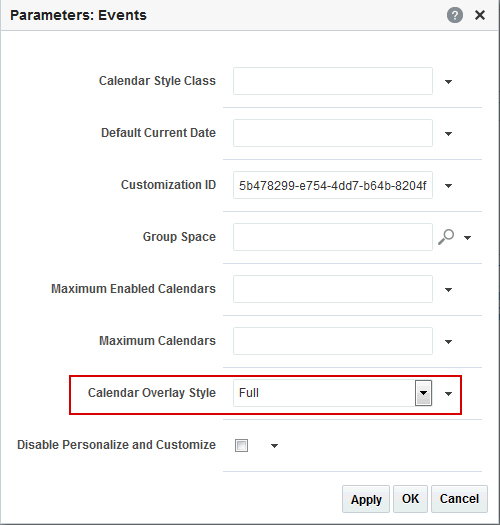Open arrow menu beside Calendar Style Class

coord(448,82)
